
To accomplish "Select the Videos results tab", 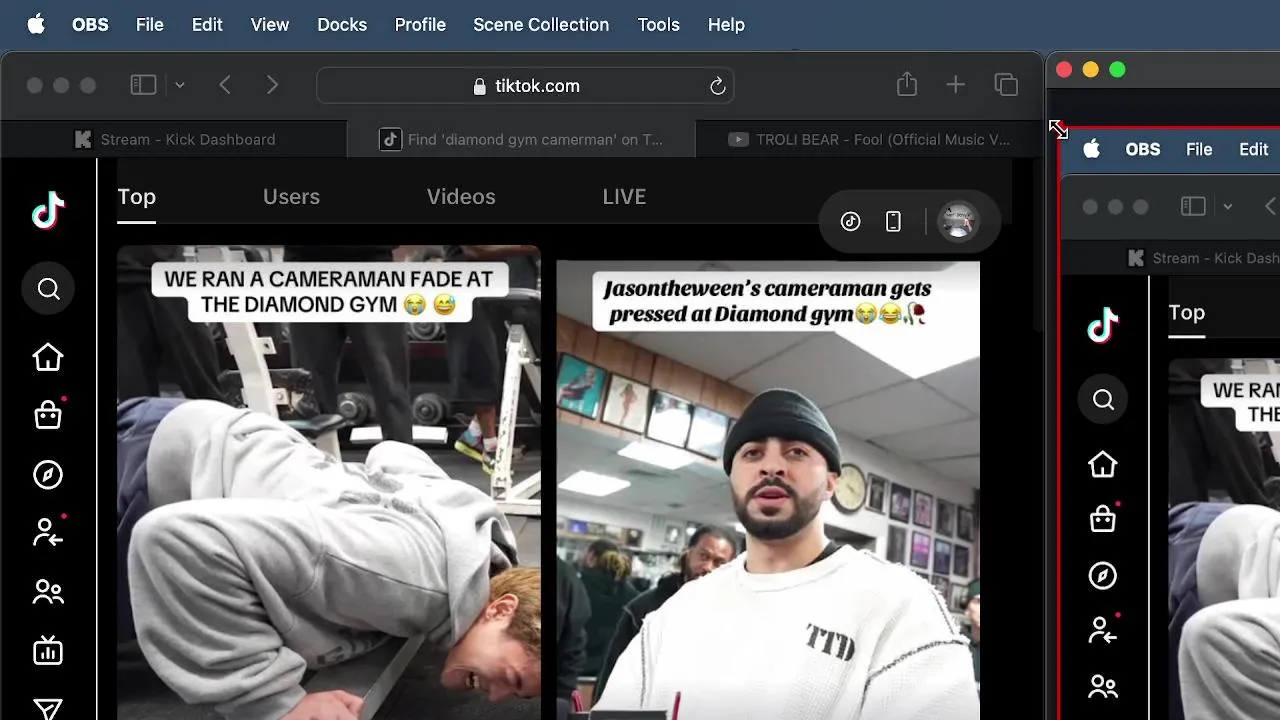I will click(461, 197).
